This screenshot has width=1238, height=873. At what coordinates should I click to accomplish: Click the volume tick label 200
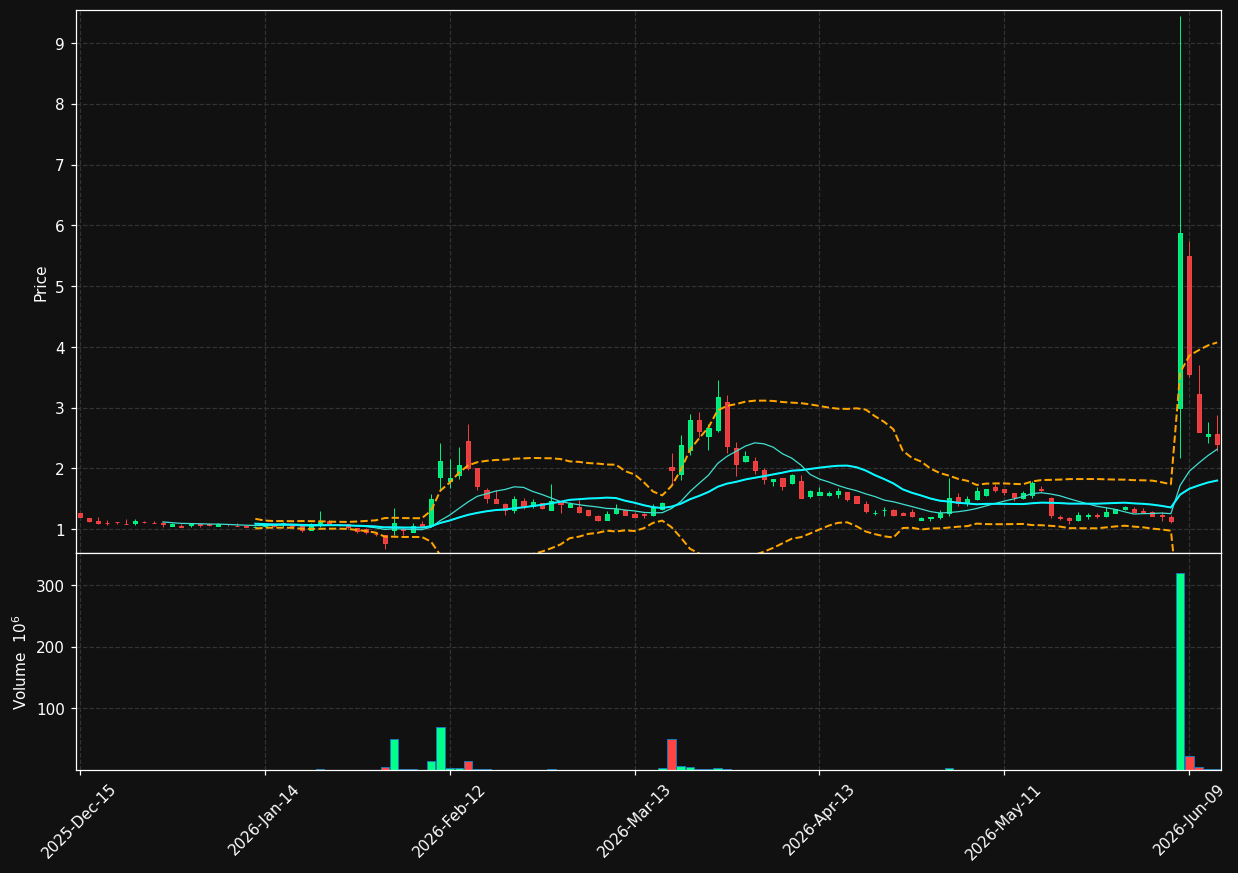pos(52,647)
